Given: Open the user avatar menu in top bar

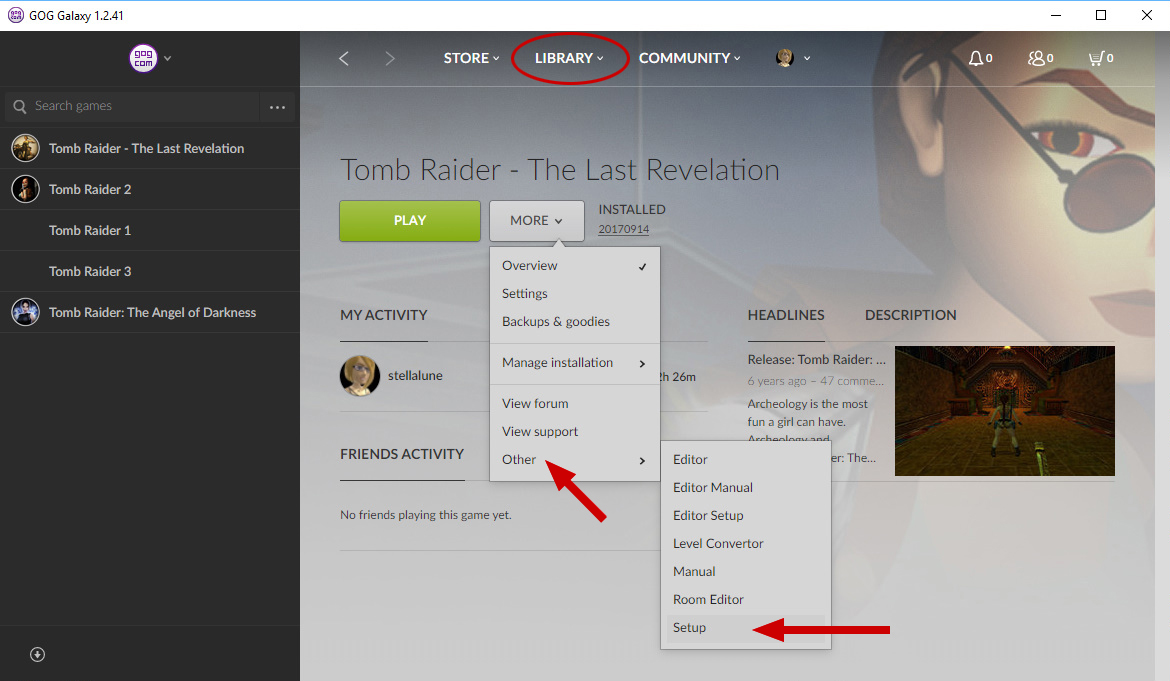Looking at the screenshot, I should pos(786,58).
